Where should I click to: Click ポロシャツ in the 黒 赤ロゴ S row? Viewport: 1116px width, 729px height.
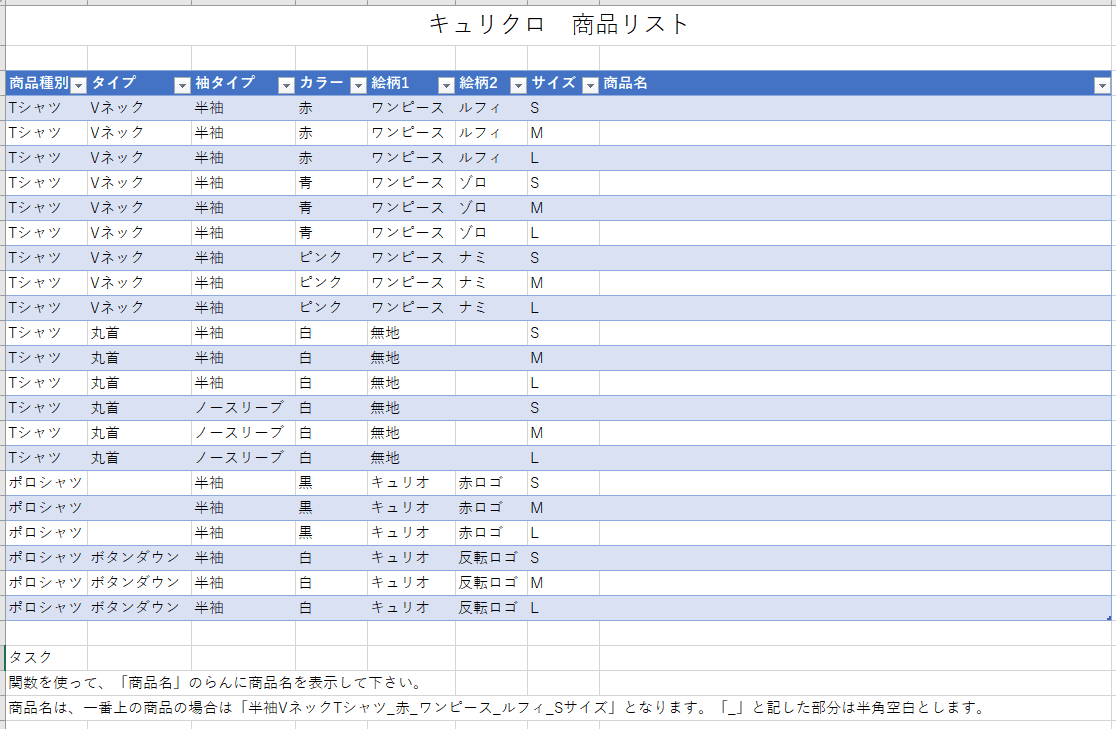pos(45,483)
